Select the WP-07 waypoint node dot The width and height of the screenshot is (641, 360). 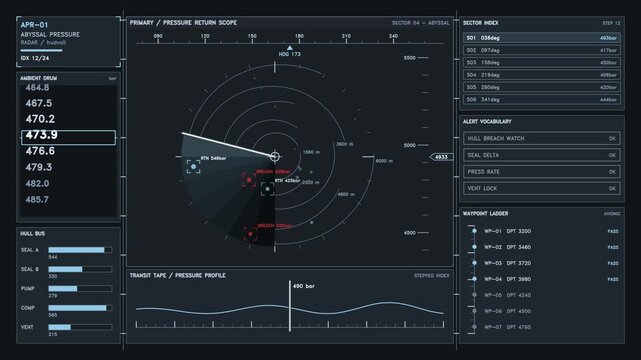tap(474, 327)
